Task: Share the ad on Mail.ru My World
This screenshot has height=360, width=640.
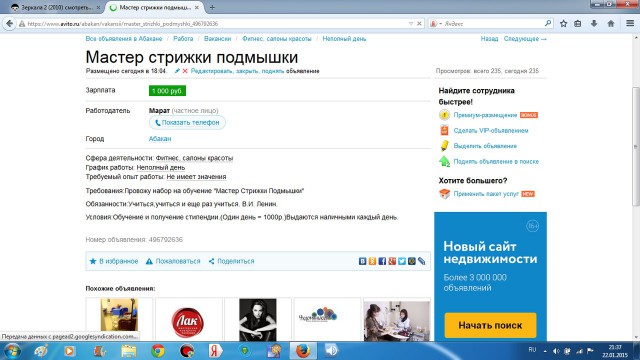Action: (411, 261)
